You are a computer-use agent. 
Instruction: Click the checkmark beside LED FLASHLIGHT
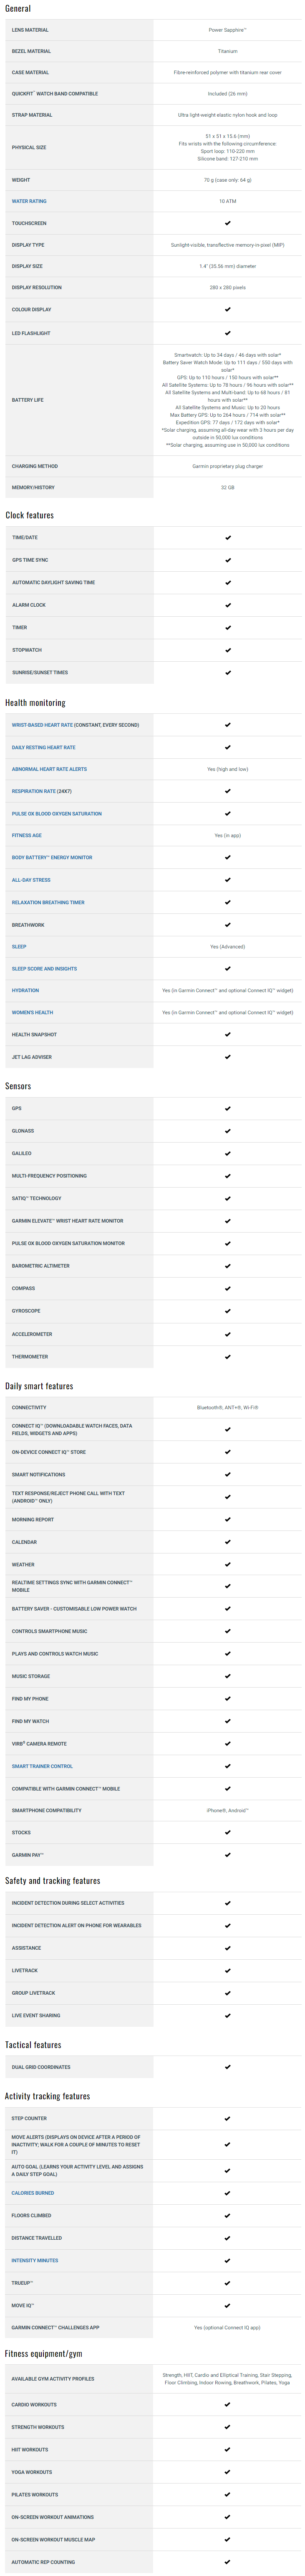pos(228,333)
